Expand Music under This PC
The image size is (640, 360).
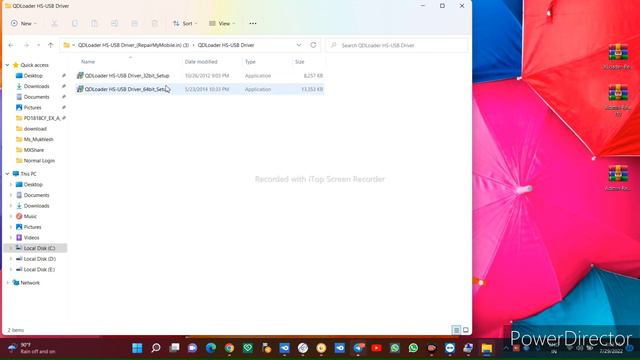(x=11, y=216)
